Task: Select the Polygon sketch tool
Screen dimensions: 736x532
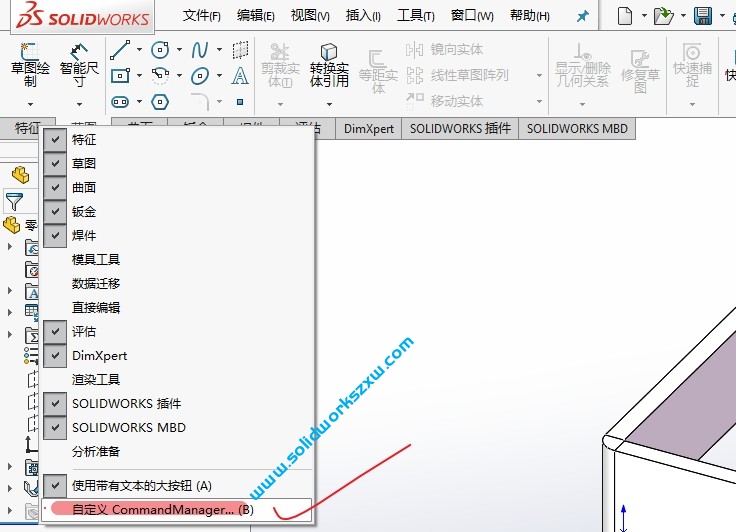Action: click(x=160, y=101)
